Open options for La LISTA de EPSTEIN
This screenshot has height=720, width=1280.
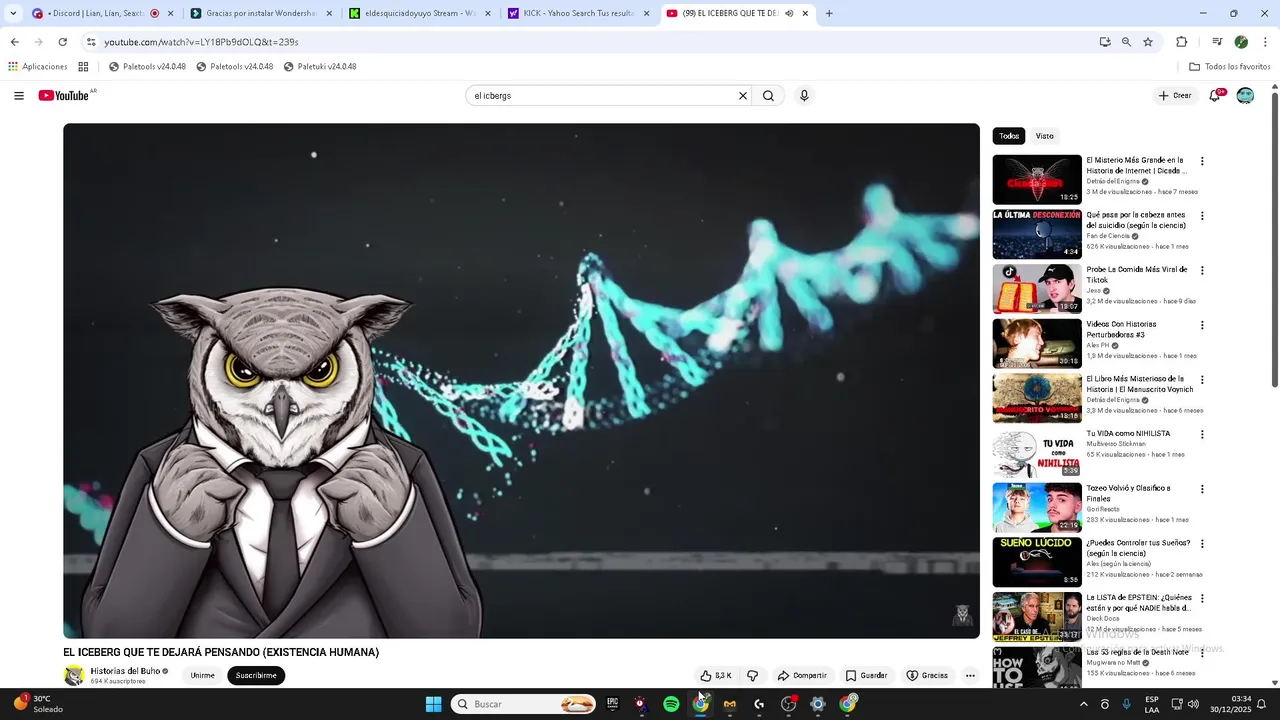pos(1202,599)
